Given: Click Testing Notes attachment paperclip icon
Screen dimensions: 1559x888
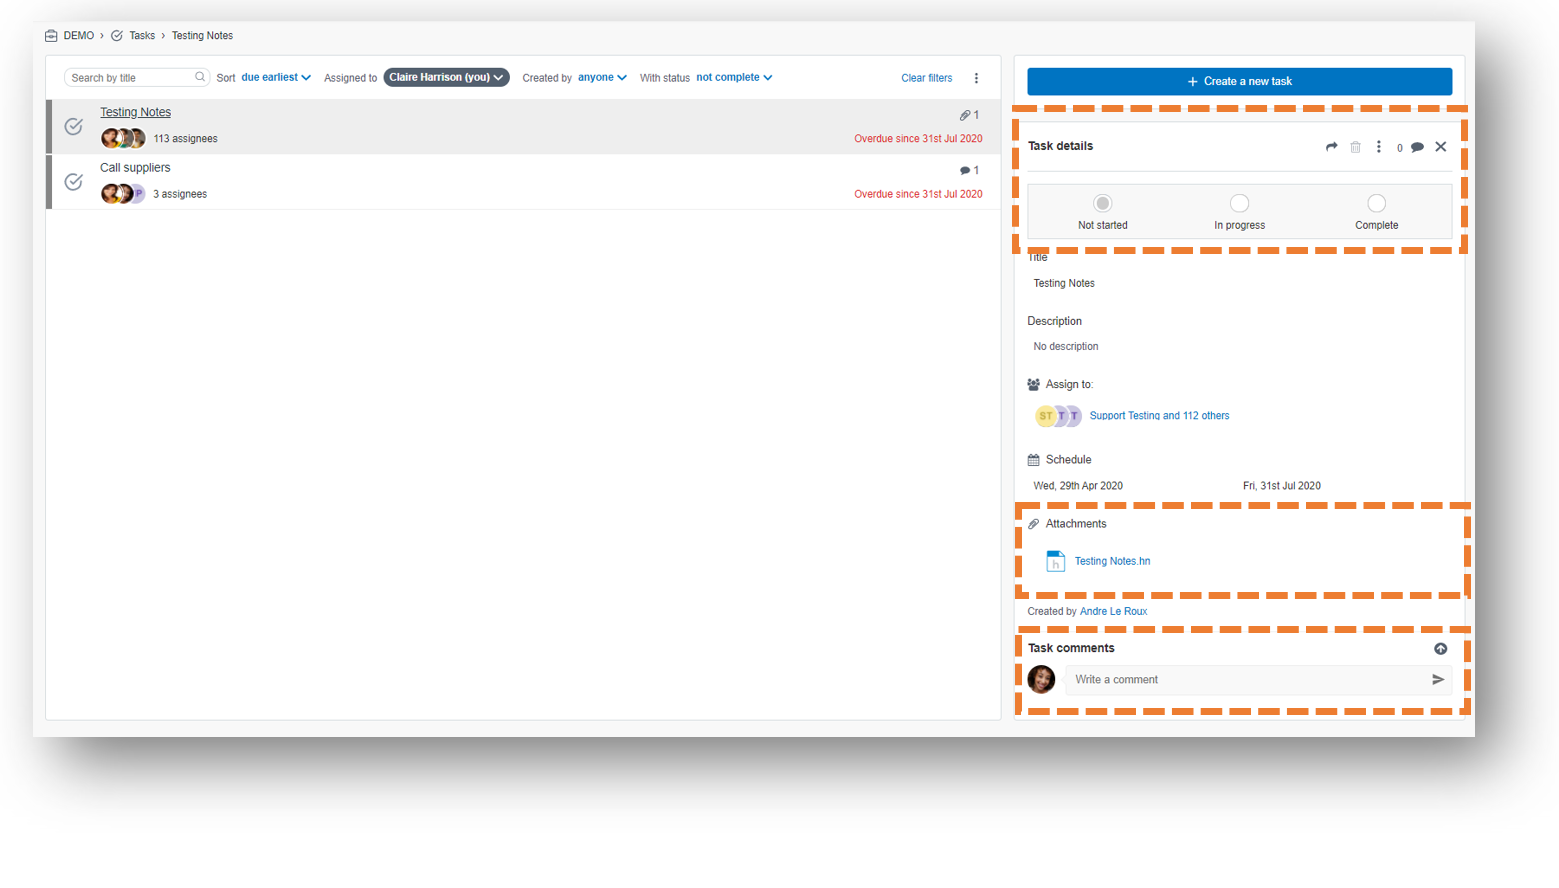Looking at the screenshot, I should (965, 115).
